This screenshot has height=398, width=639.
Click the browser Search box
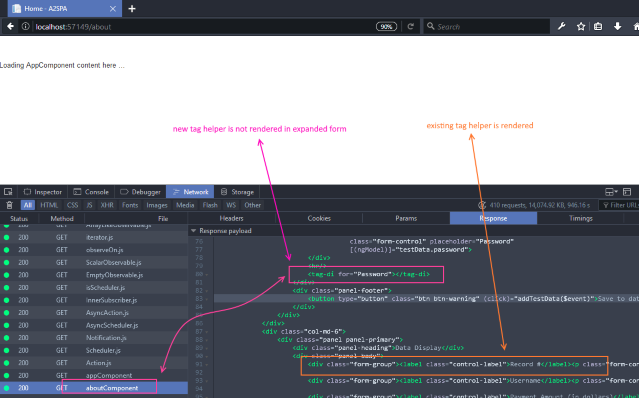click(x=487, y=26)
